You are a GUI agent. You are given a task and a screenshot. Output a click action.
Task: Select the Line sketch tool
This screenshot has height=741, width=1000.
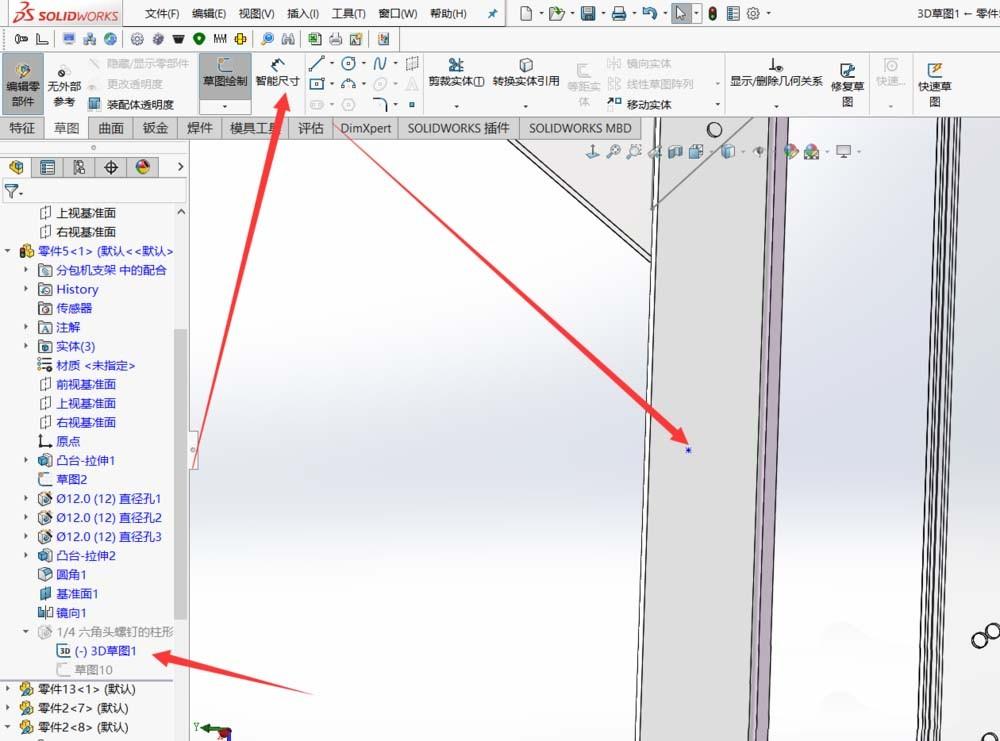(x=316, y=63)
